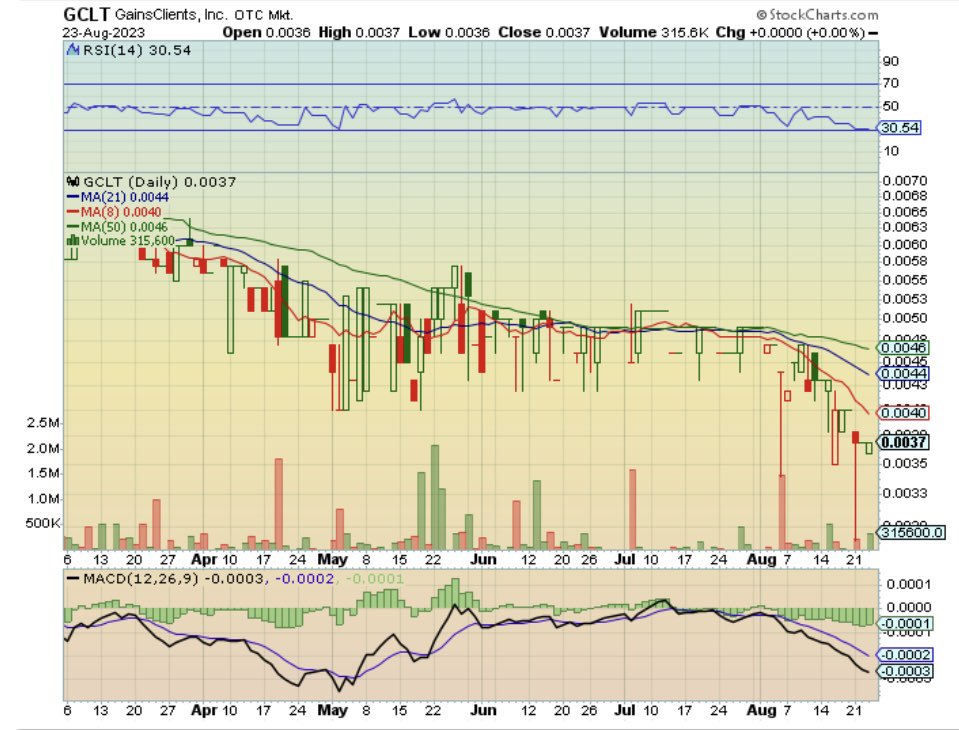Click the 0.0070 price axis label

905,181
